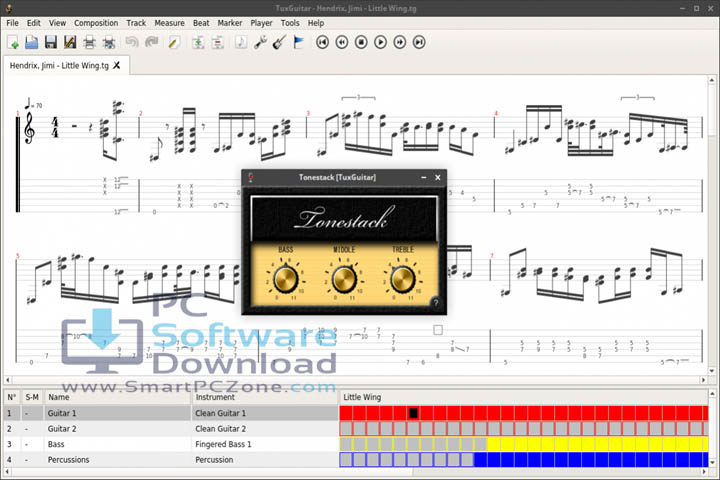The height and width of the screenshot is (480, 720).
Task: Redo the last action
Action: pyautogui.click(x=152, y=42)
